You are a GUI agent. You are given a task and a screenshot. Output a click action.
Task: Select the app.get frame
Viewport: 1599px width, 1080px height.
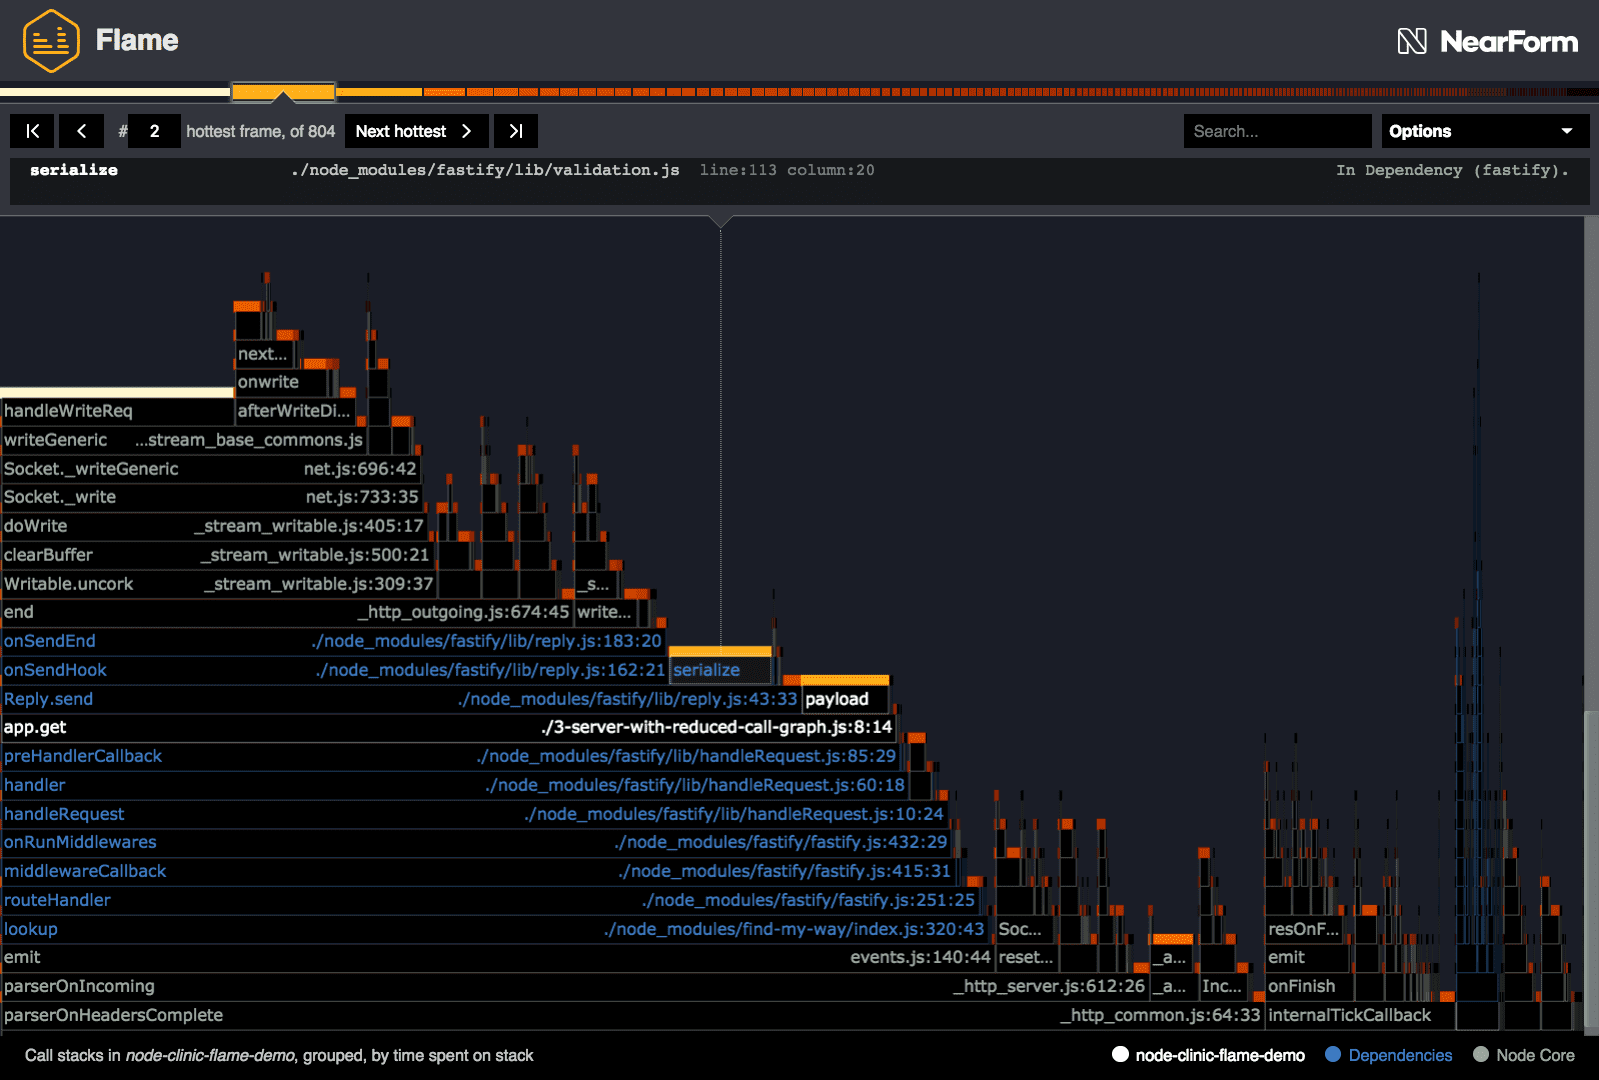[x=448, y=727]
